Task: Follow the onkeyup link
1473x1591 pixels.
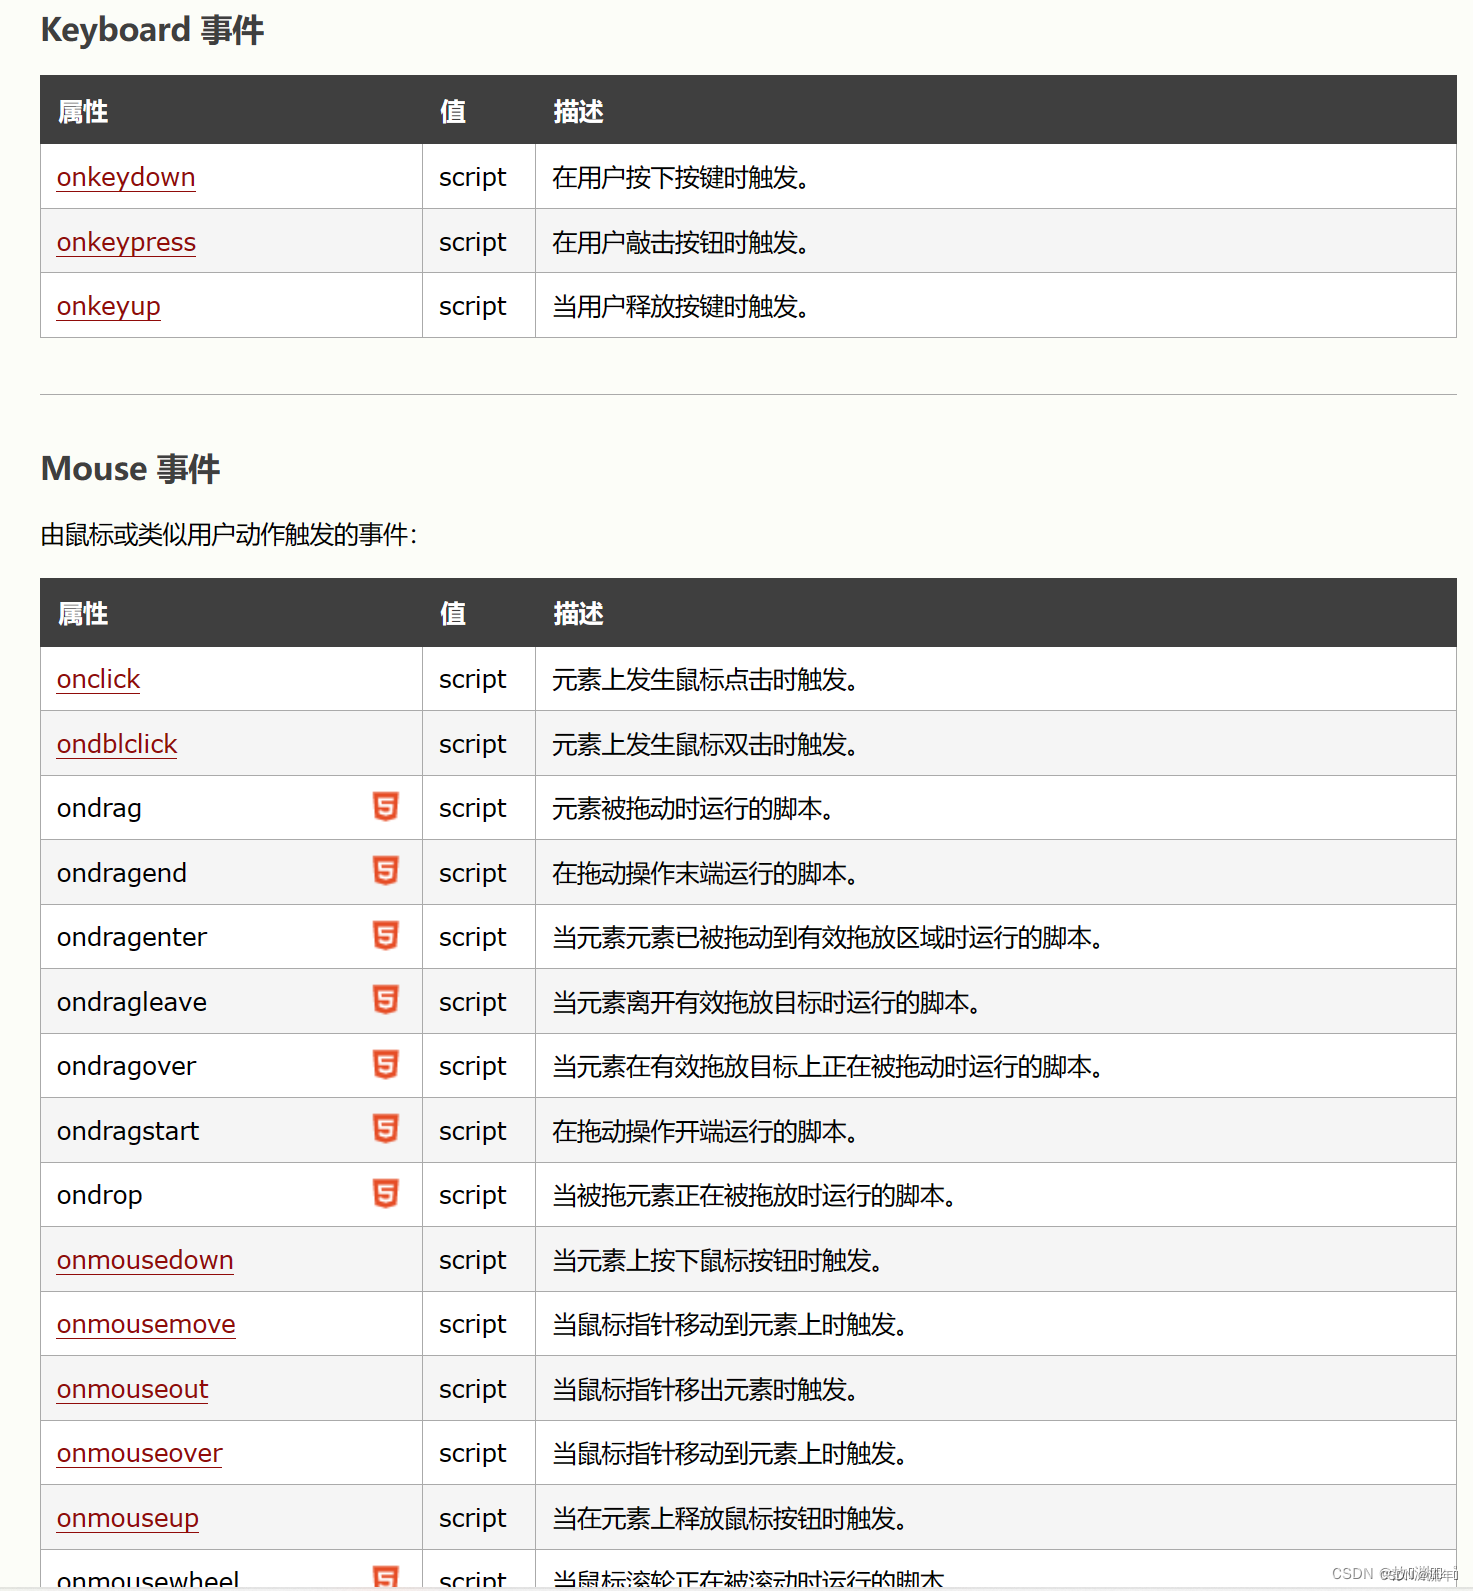Action: 109,306
